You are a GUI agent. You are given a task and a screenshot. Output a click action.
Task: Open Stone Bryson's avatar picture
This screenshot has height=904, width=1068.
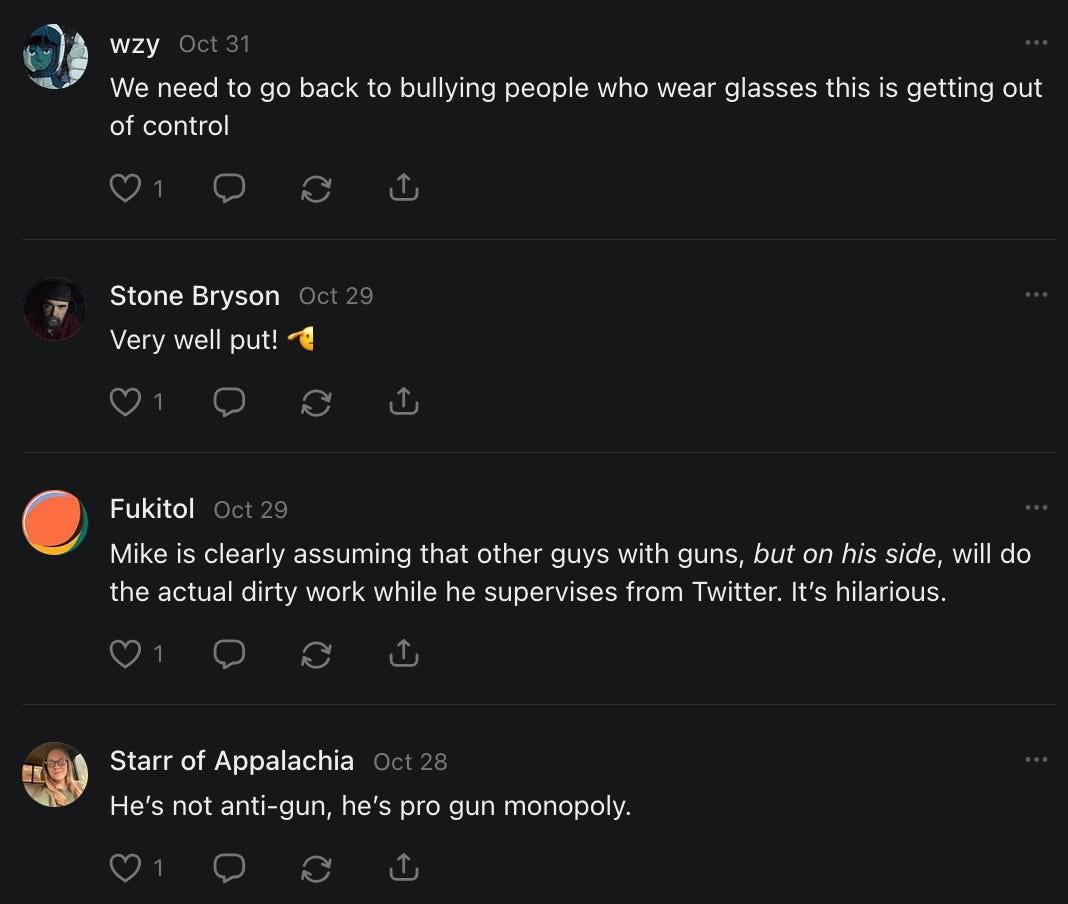click(55, 309)
